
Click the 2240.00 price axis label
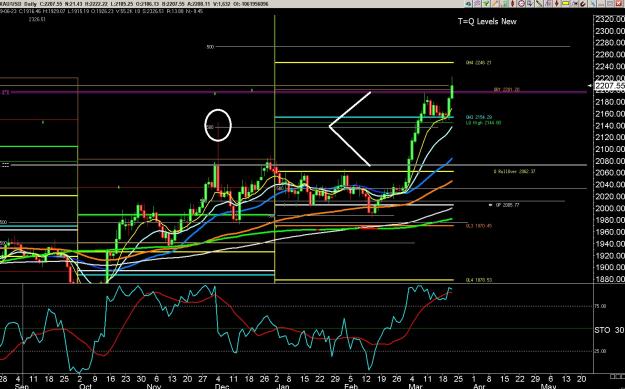610,66
